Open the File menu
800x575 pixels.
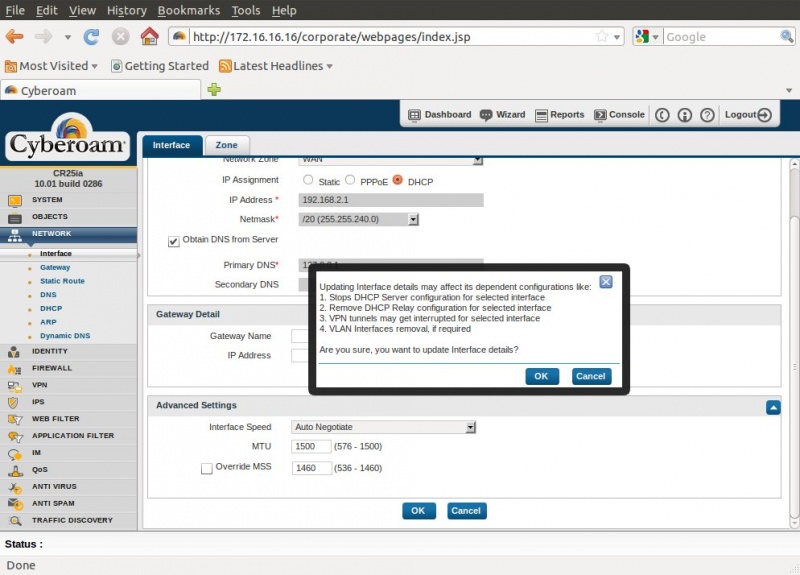(x=15, y=10)
